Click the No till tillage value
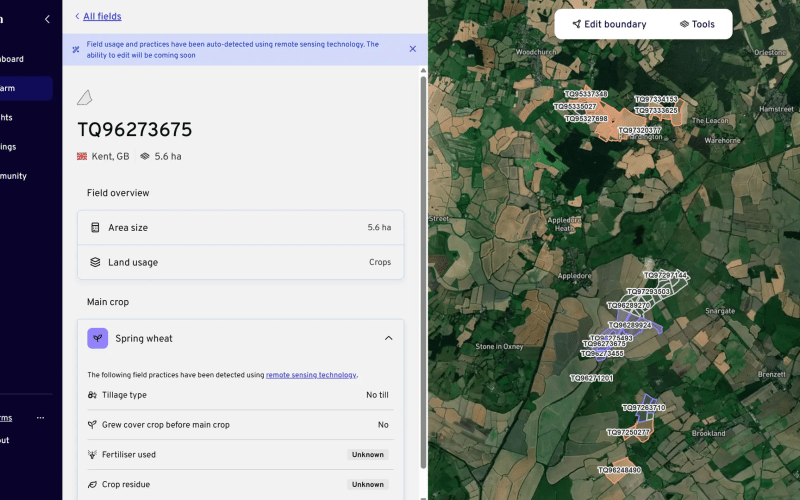800x500 pixels. 378,395
